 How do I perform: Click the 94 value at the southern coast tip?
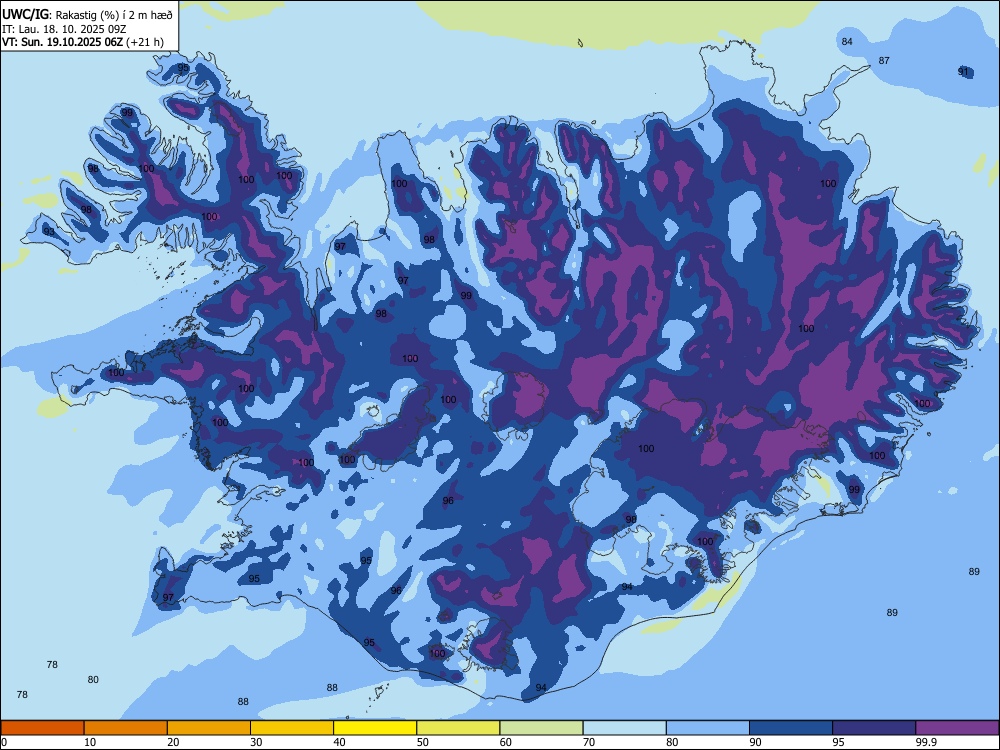click(x=541, y=688)
